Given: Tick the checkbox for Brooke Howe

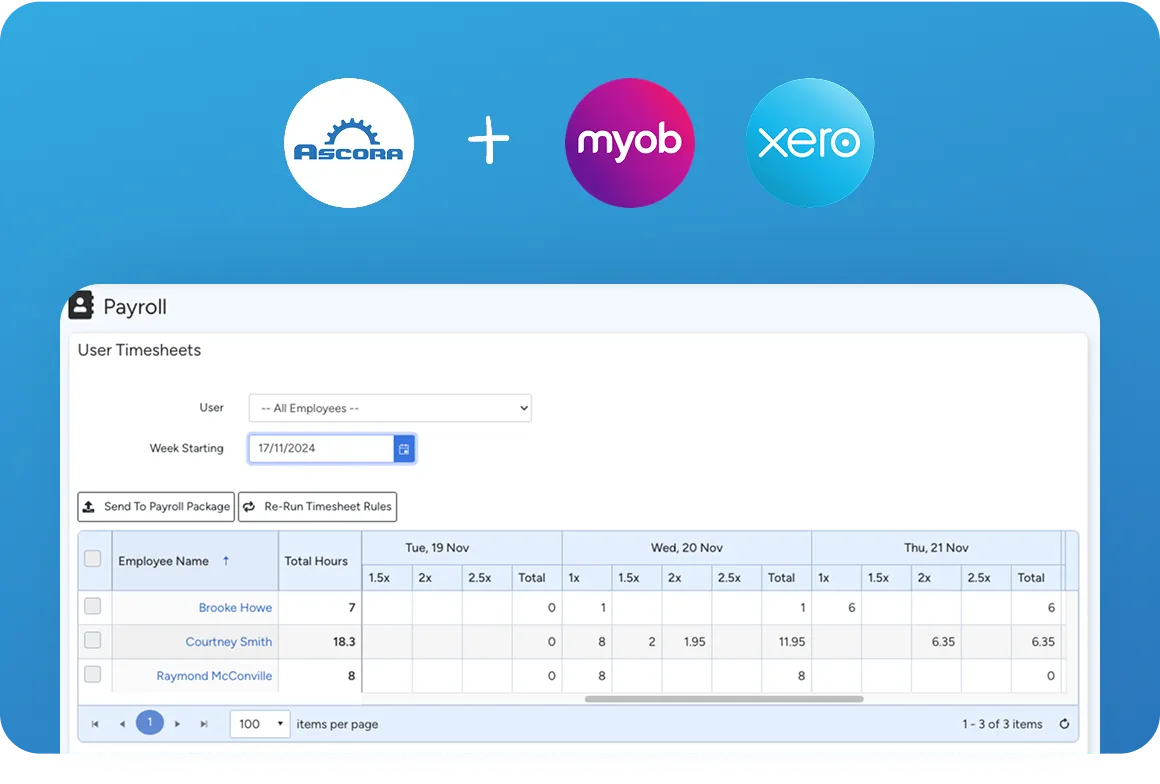Looking at the screenshot, I should pos(92,606).
